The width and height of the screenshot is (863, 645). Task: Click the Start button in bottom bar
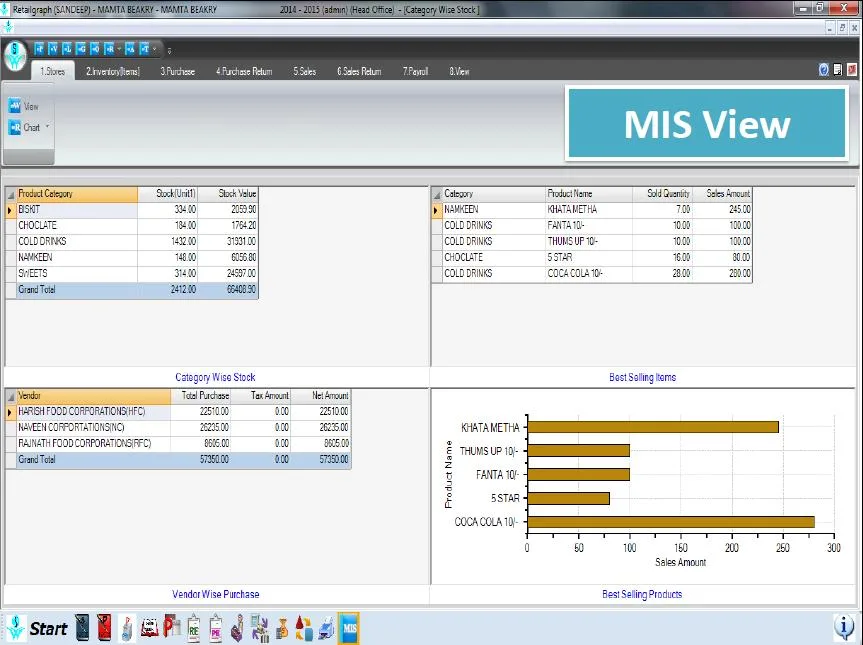48,628
